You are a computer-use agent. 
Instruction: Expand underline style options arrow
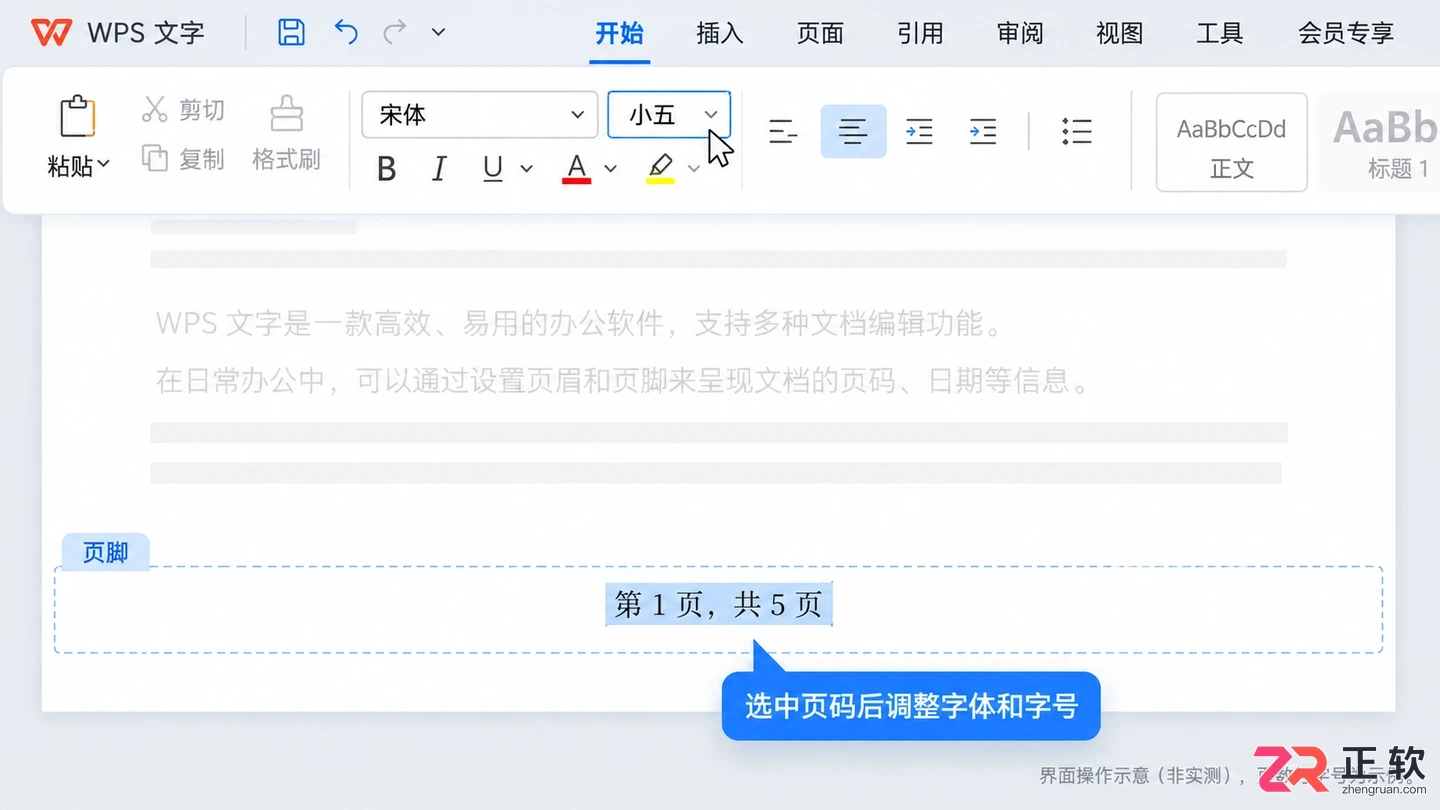(x=527, y=169)
